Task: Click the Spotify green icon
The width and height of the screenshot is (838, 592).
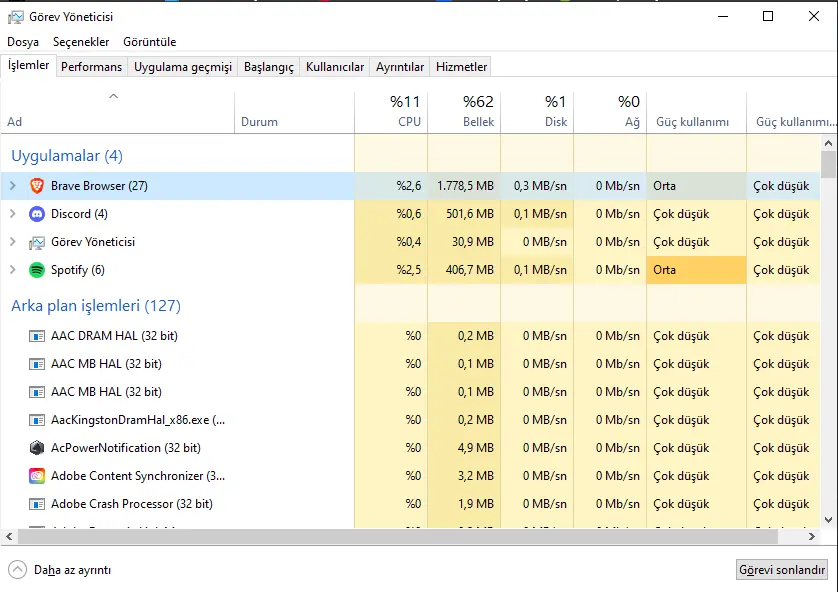Action: (x=37, y=270)
